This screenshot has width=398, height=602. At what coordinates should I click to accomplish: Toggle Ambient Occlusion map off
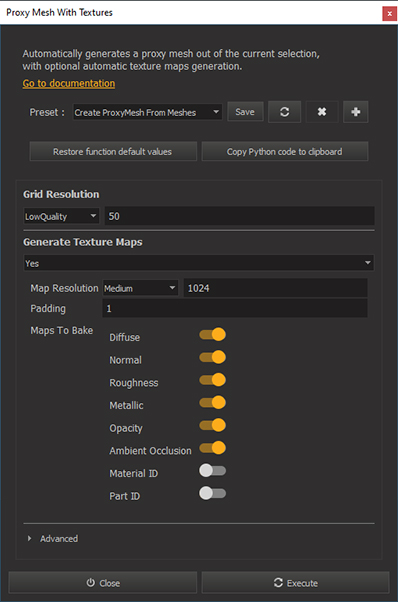(212, 448)
